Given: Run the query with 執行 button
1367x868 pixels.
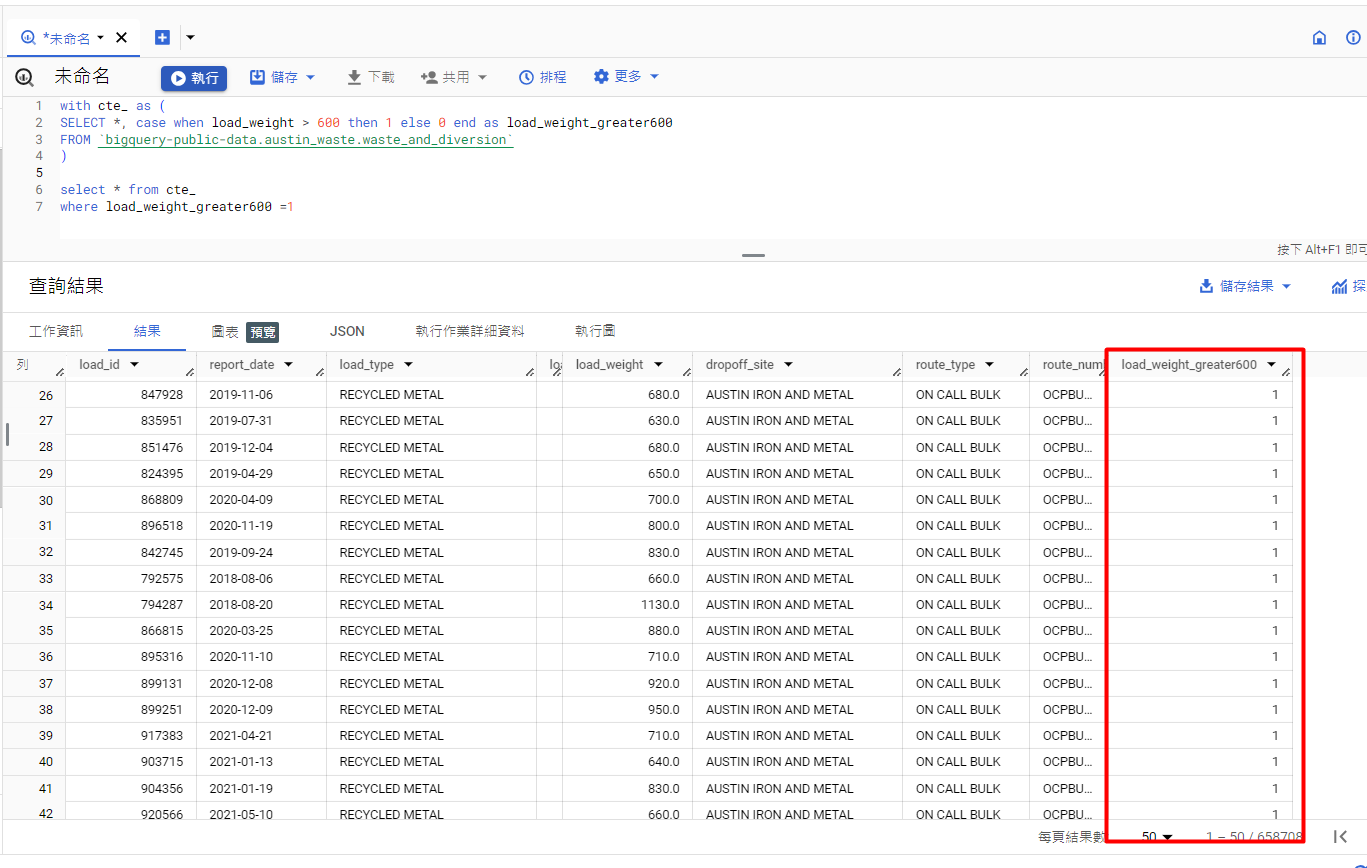Looking at the screenshot, I should coord(194,78).
